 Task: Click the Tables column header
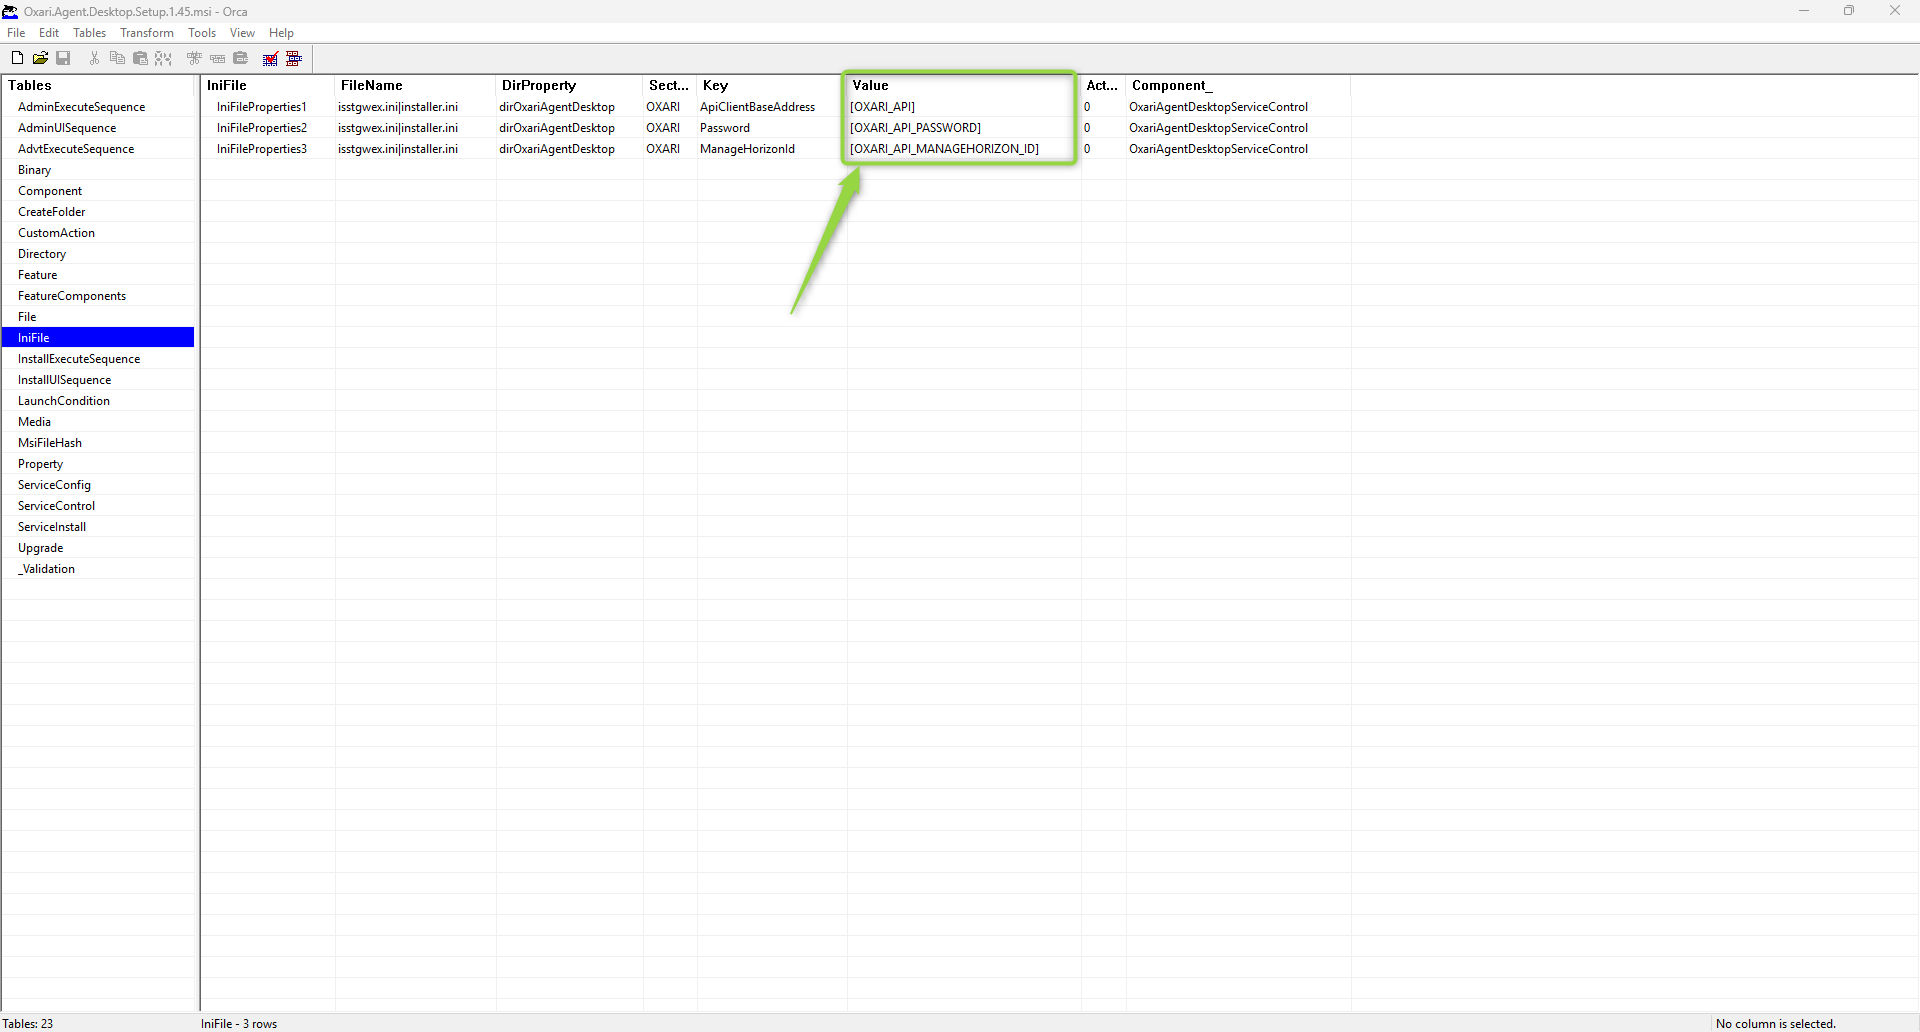98,86
